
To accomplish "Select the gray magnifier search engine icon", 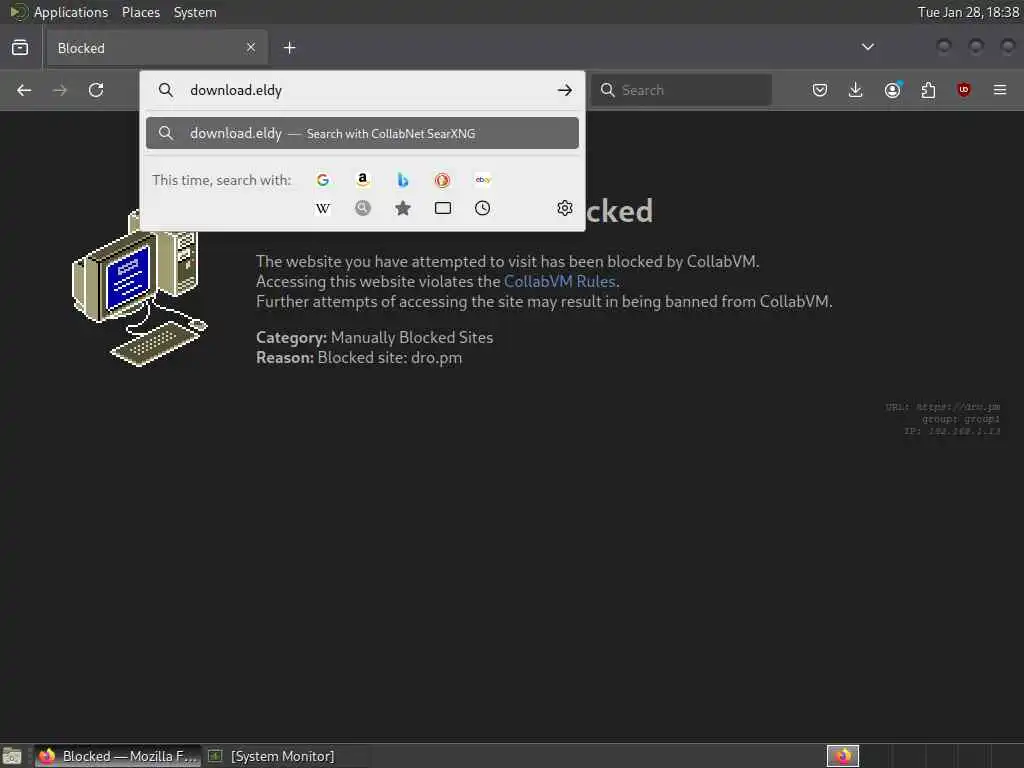I will tap(362, 208).
